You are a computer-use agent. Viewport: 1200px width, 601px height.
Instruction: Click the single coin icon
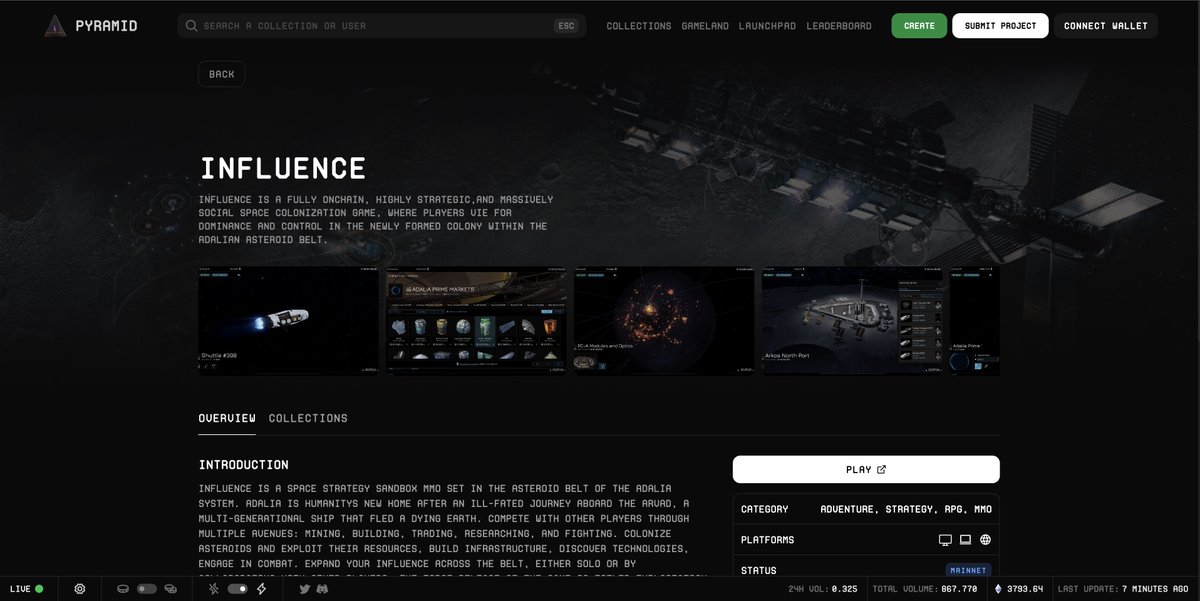tap(123, 589)
